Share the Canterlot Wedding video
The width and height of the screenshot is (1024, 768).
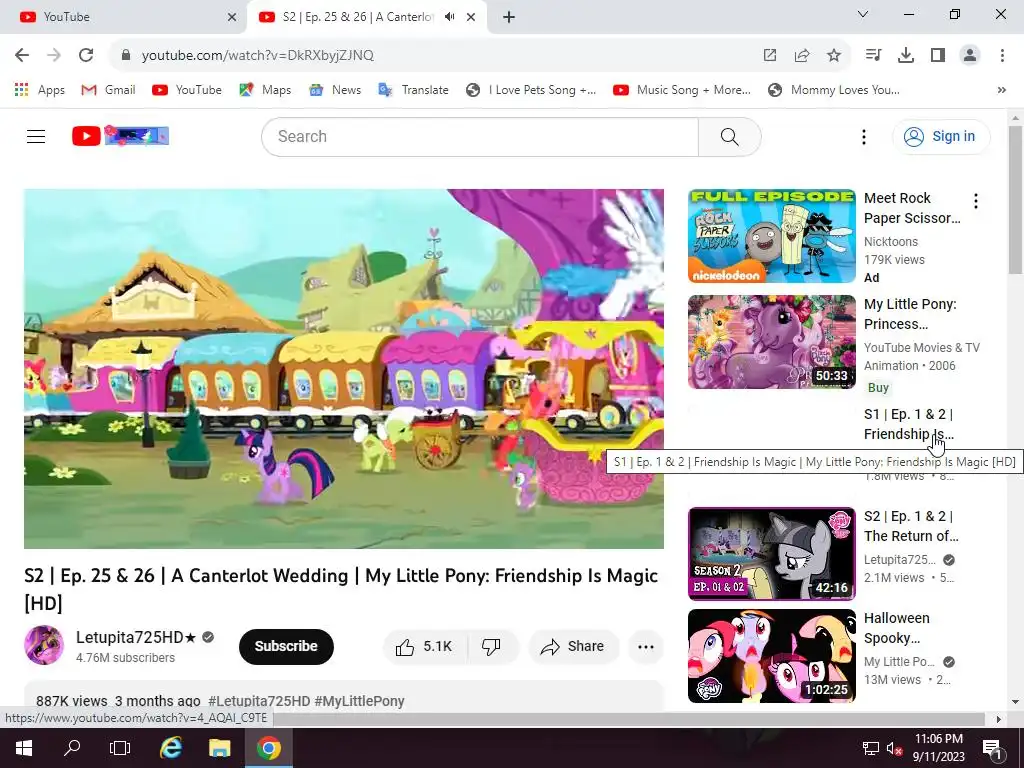[x=573, y=647]
